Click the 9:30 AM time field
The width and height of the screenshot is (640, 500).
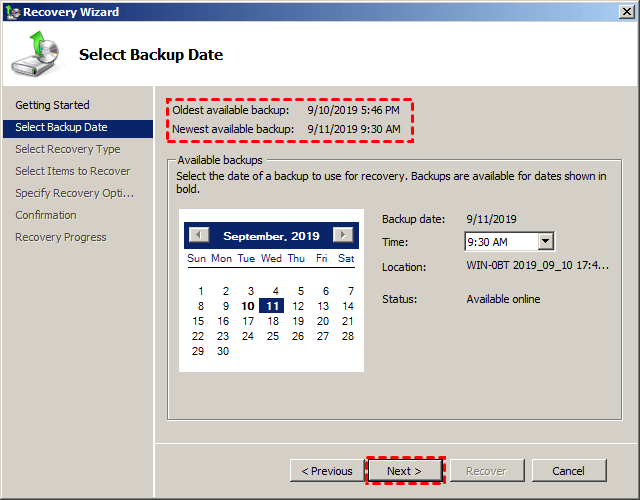point(501,241)
